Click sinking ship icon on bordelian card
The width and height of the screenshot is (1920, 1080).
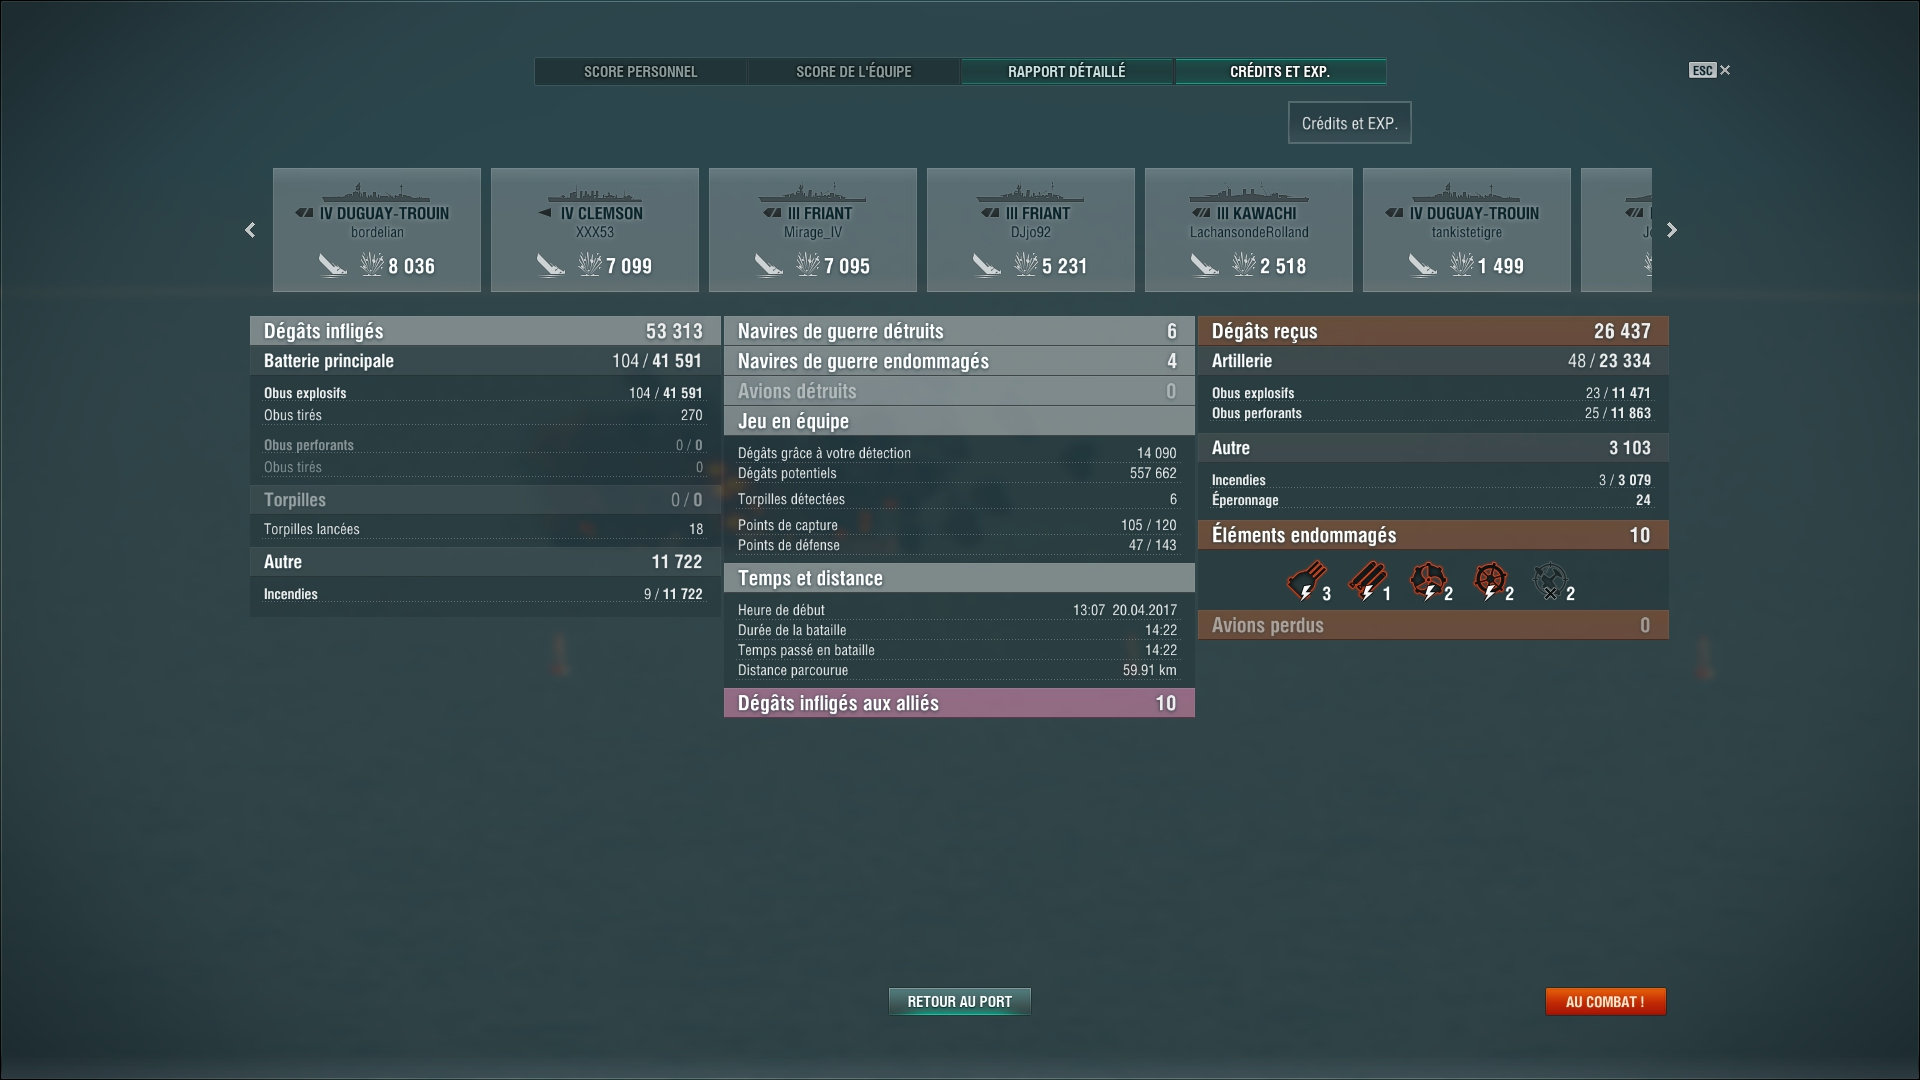pyautogui.click(x=333, y=265)
